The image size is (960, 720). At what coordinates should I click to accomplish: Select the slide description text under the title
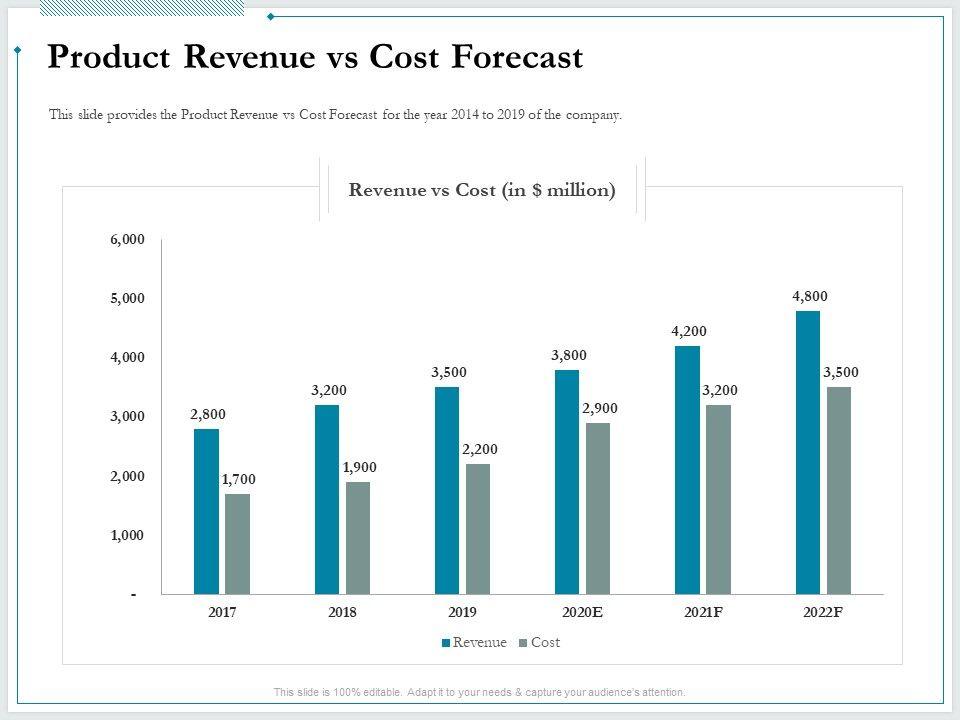point(335,115)
